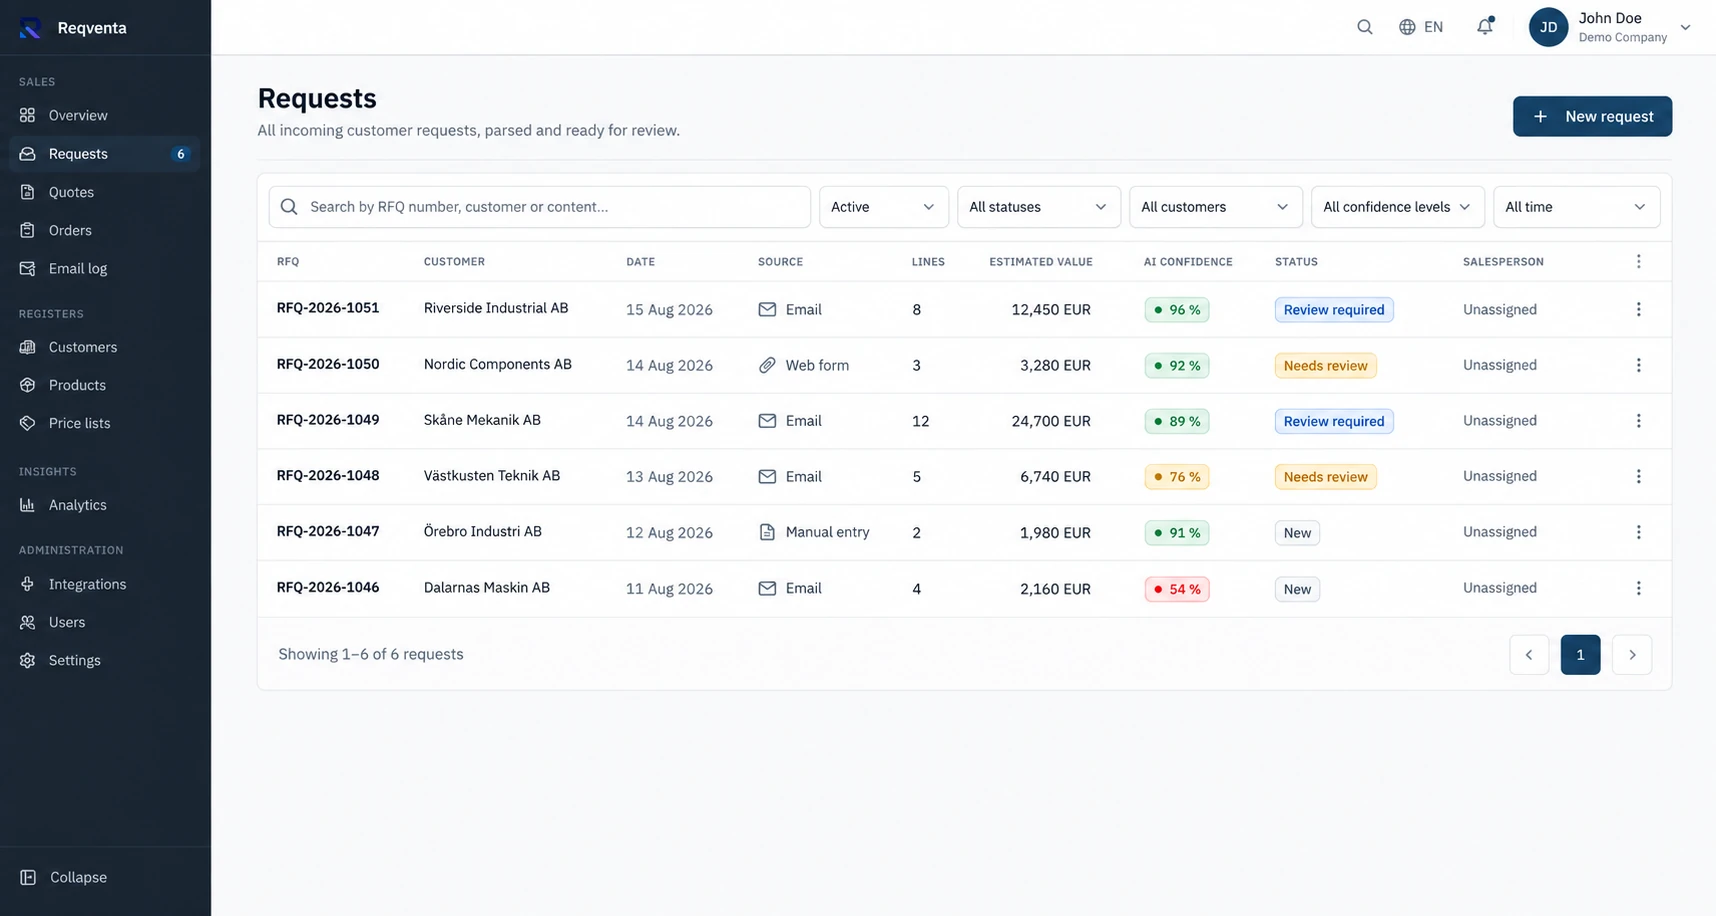Click the globe language icon

(1407, 27)
